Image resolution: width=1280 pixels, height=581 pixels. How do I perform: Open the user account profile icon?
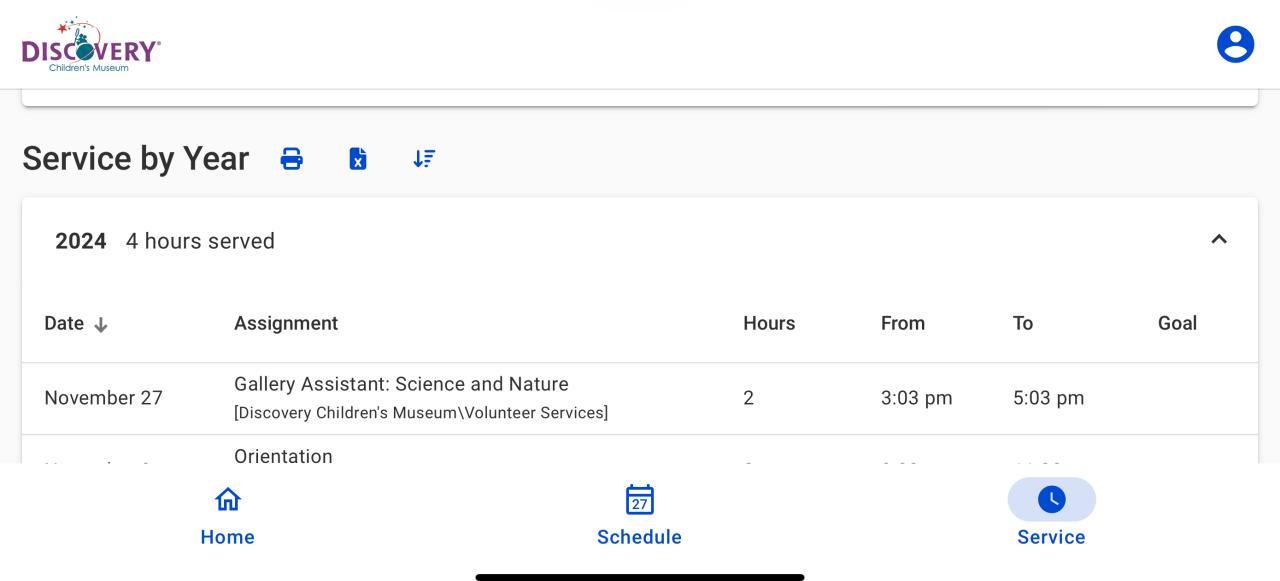[x=1235, y=44]
